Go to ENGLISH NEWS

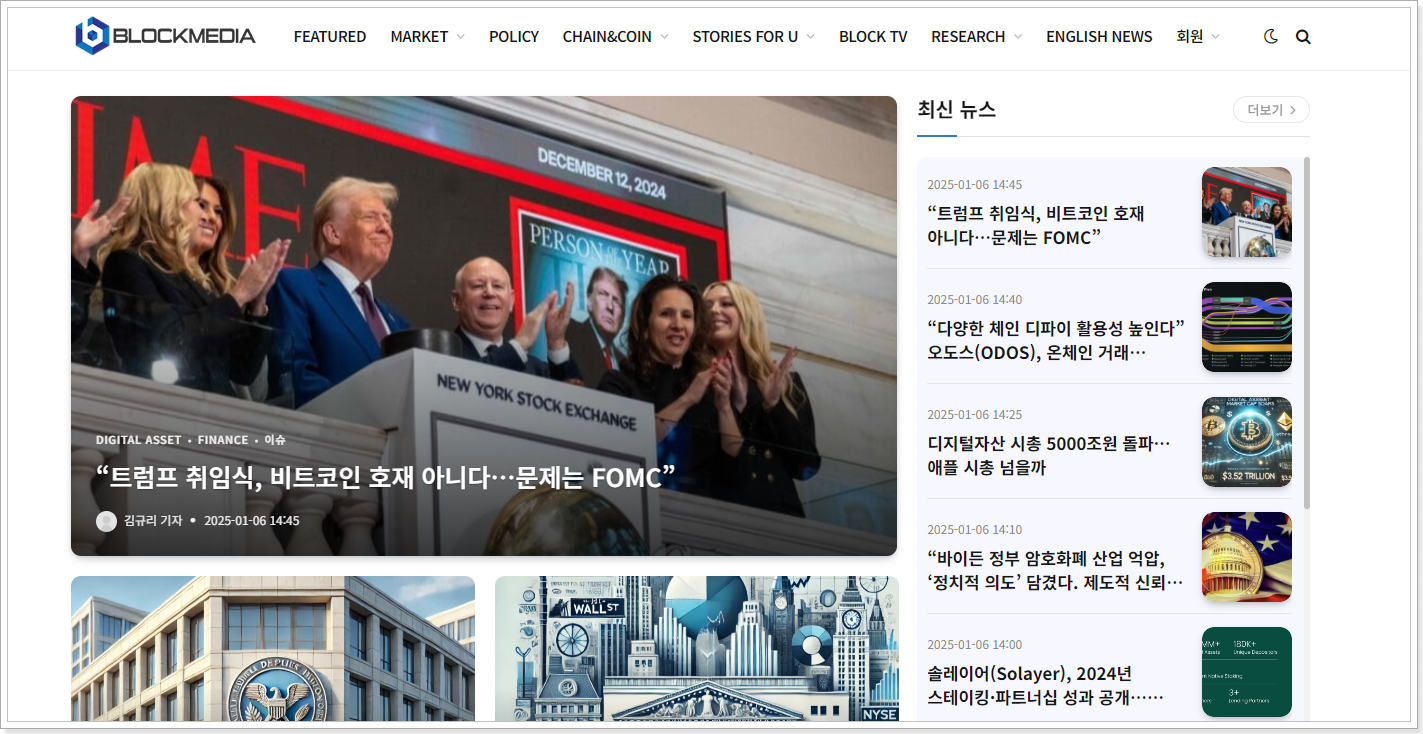point(1099,36)
